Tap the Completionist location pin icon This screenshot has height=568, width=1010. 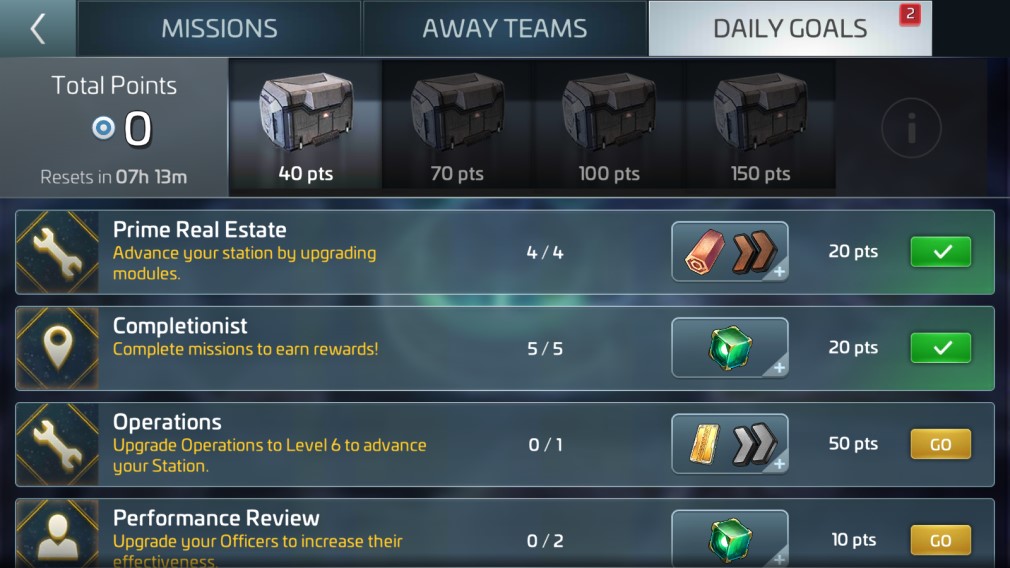[57, 348]
